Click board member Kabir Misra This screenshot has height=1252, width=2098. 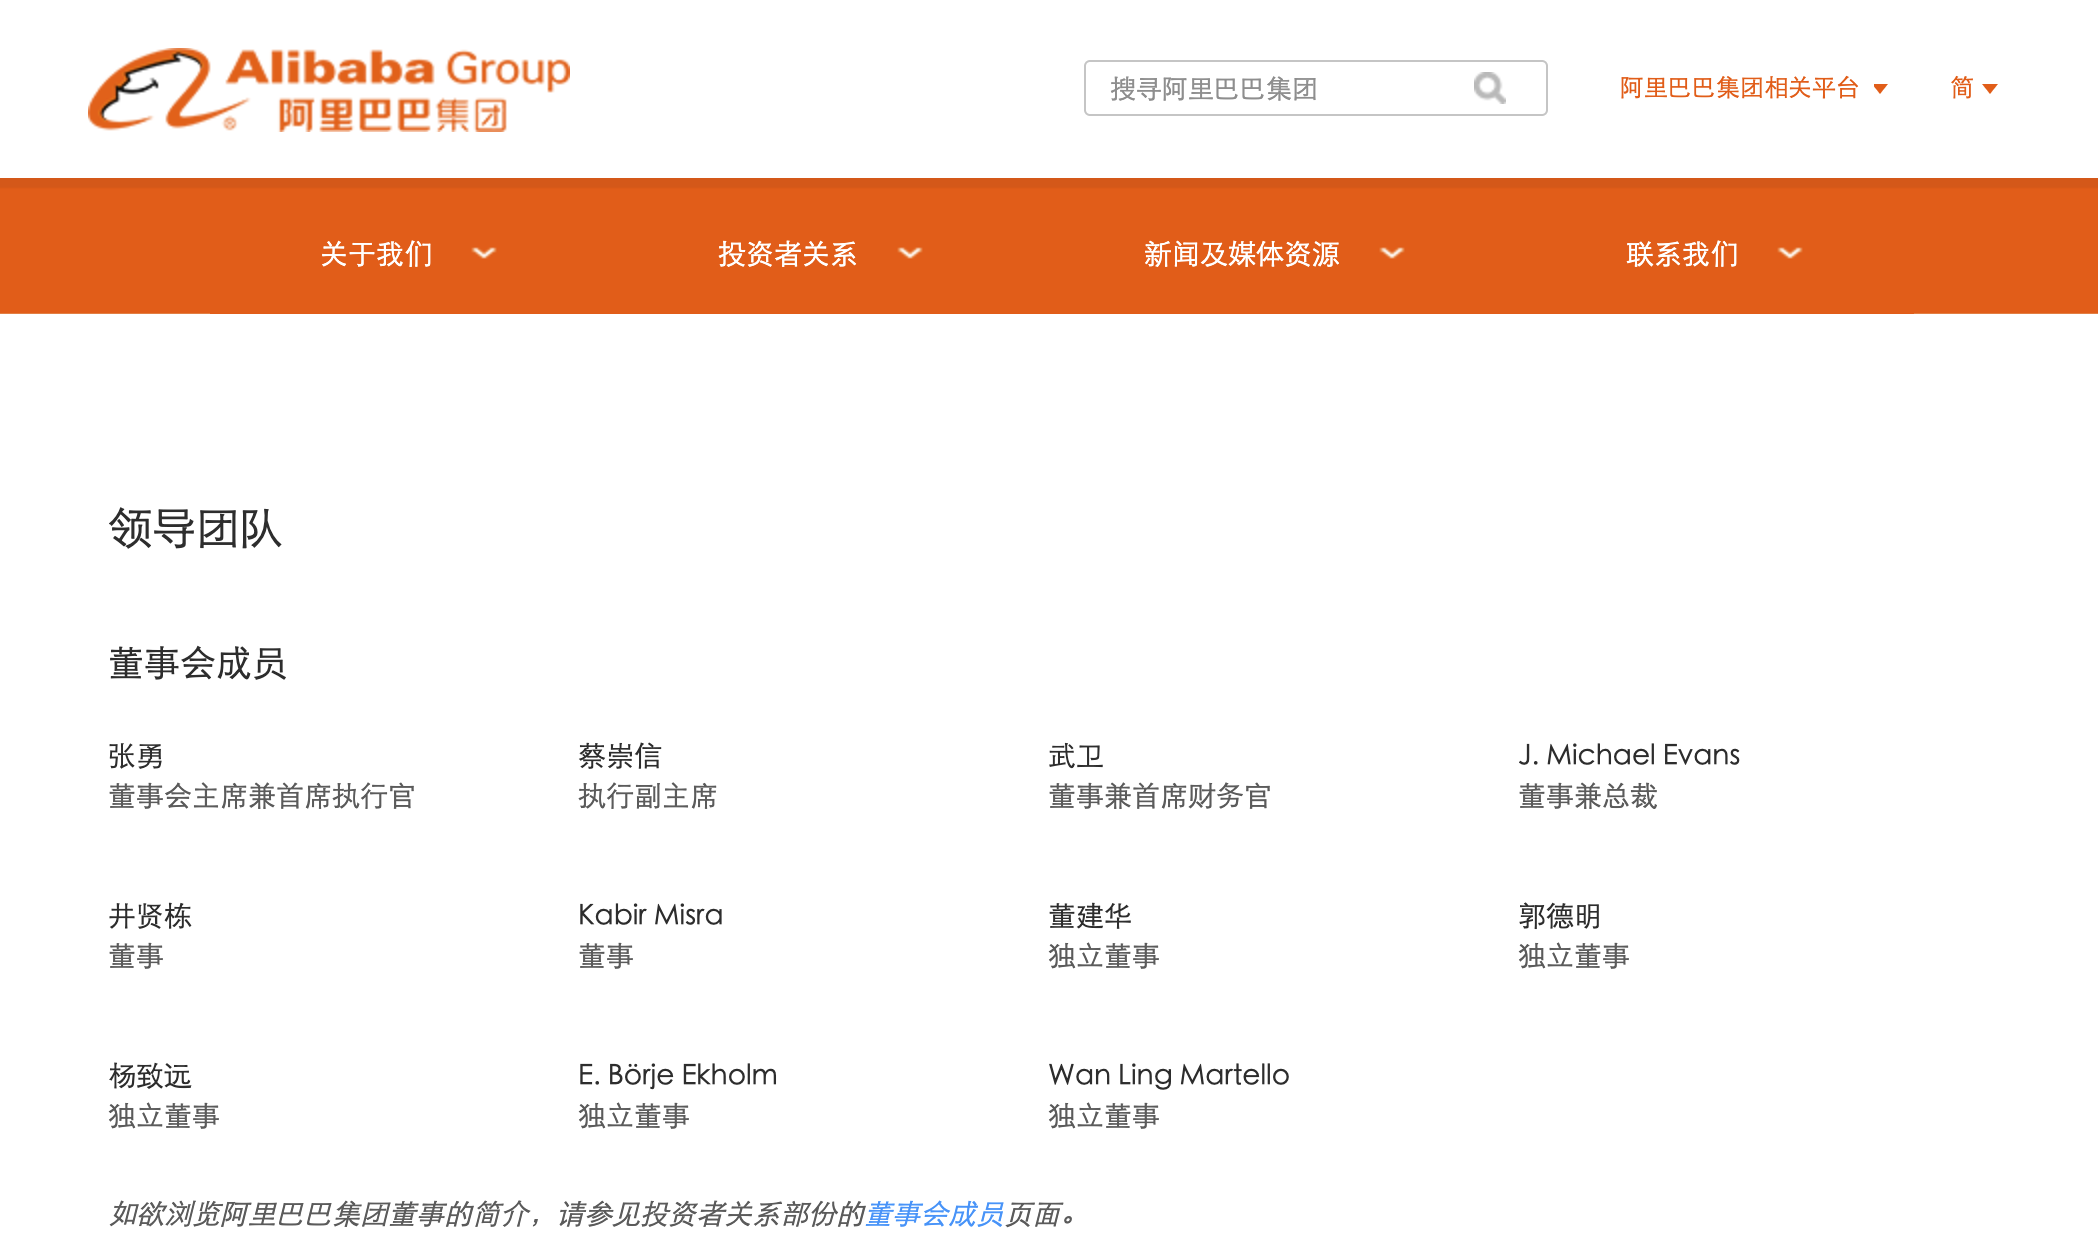650,915
